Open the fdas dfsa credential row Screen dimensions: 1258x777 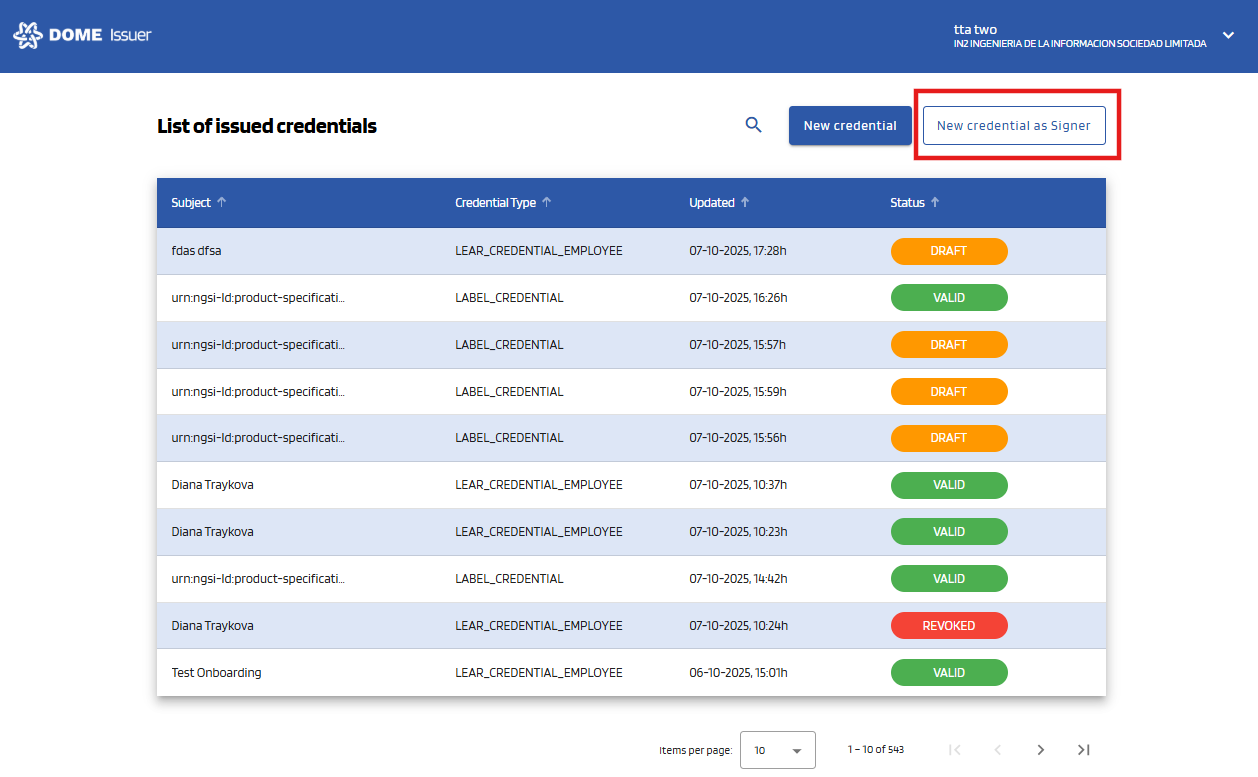tap(196, 251)
